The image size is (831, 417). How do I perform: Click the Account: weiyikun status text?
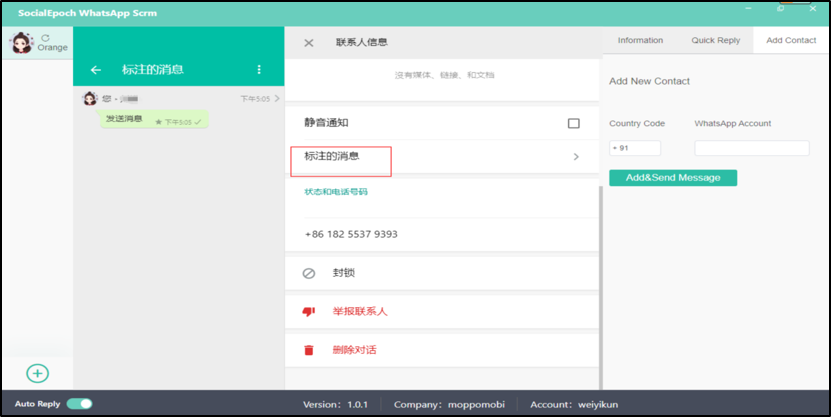point(574,404)
